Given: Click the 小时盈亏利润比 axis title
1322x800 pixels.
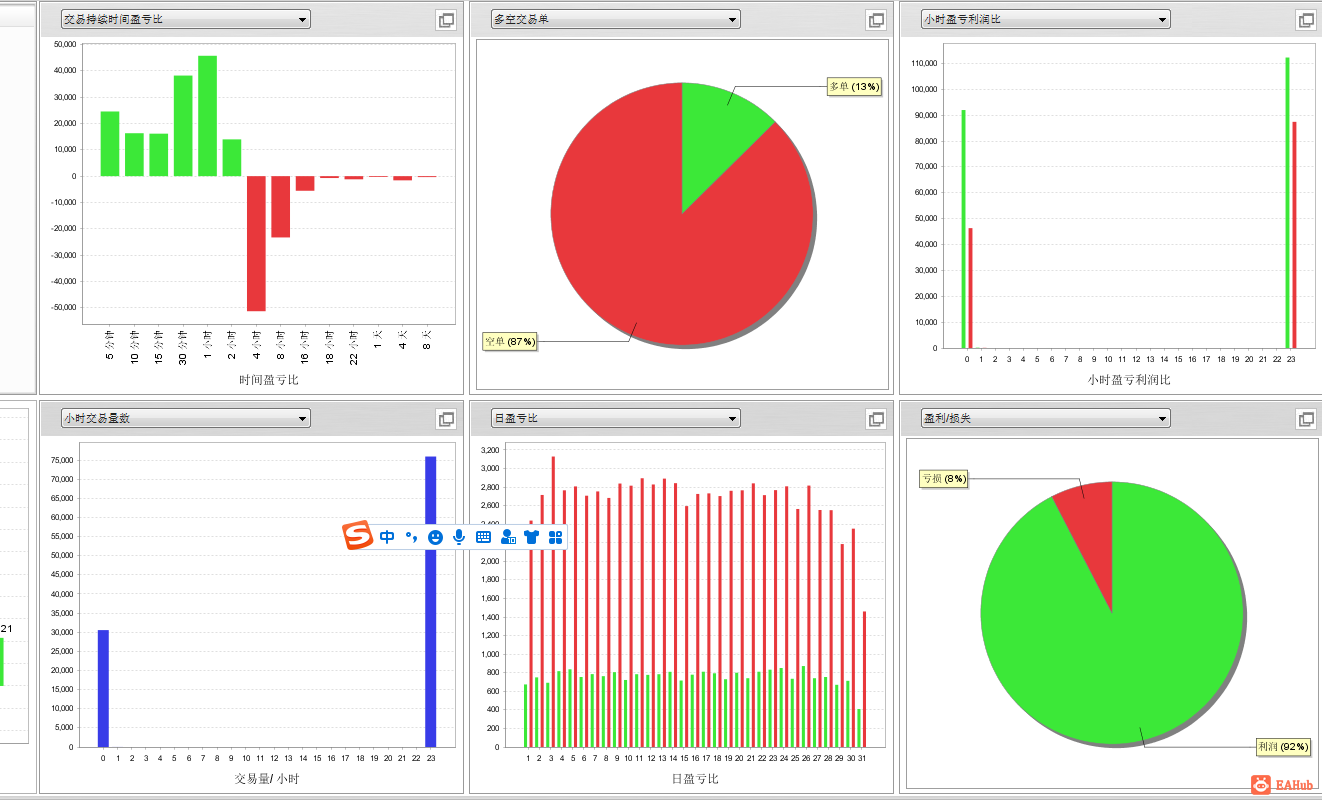Looking at the screenshot, I should [1129, 380].
